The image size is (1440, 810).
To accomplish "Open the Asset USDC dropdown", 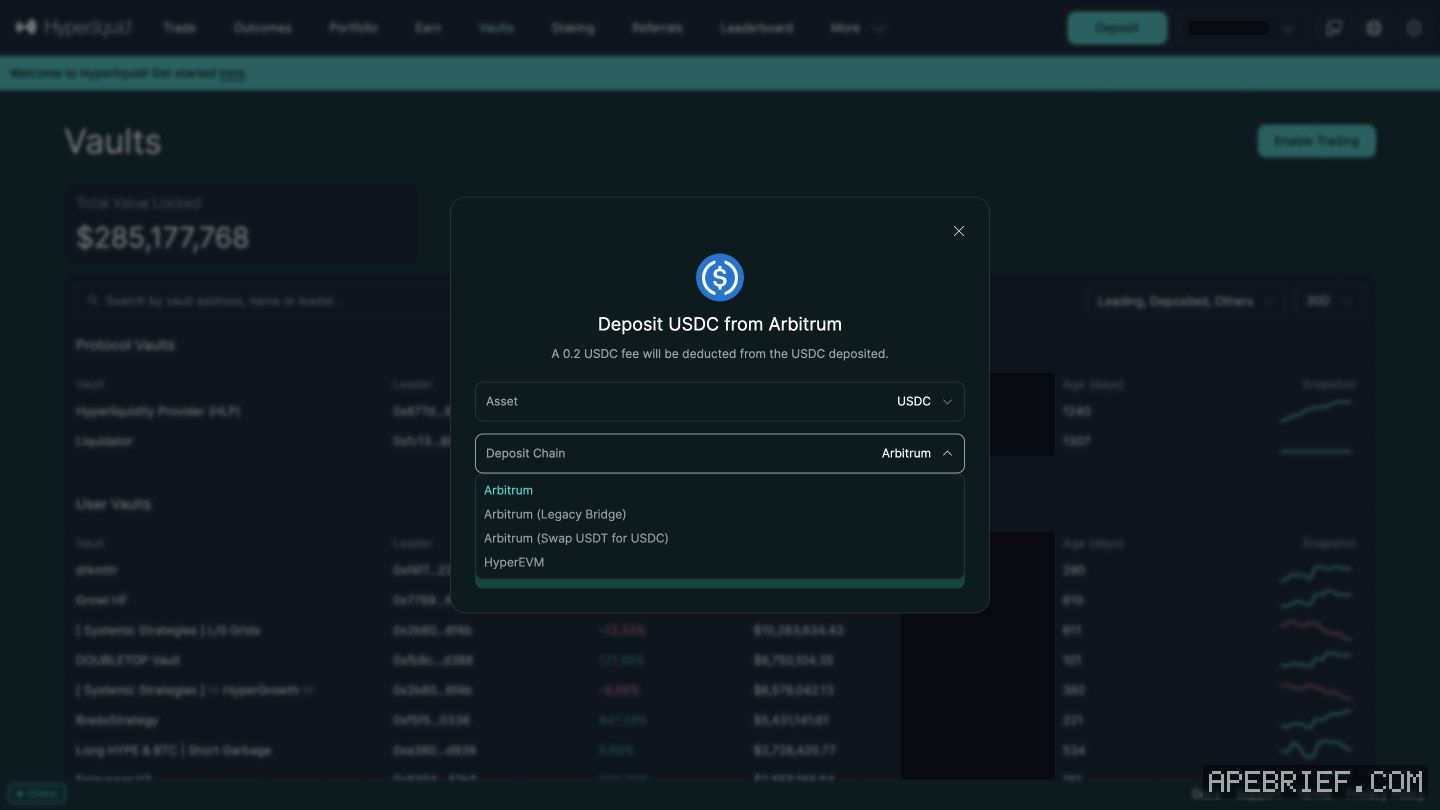I will [720, 401].
